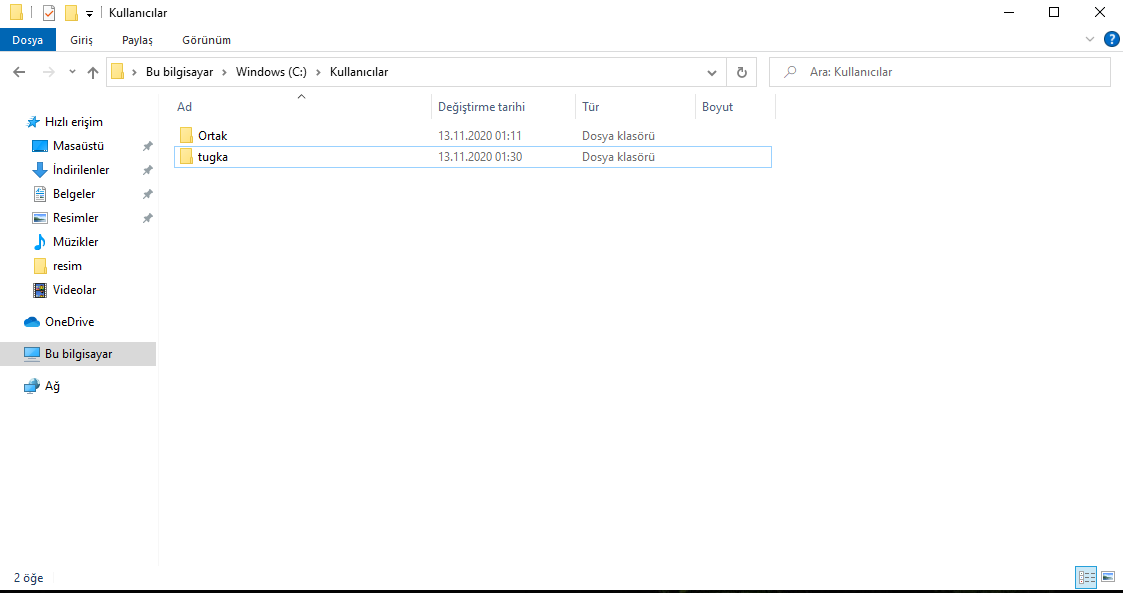Open Videolar in the navigation pane

(x=74, y=290)
